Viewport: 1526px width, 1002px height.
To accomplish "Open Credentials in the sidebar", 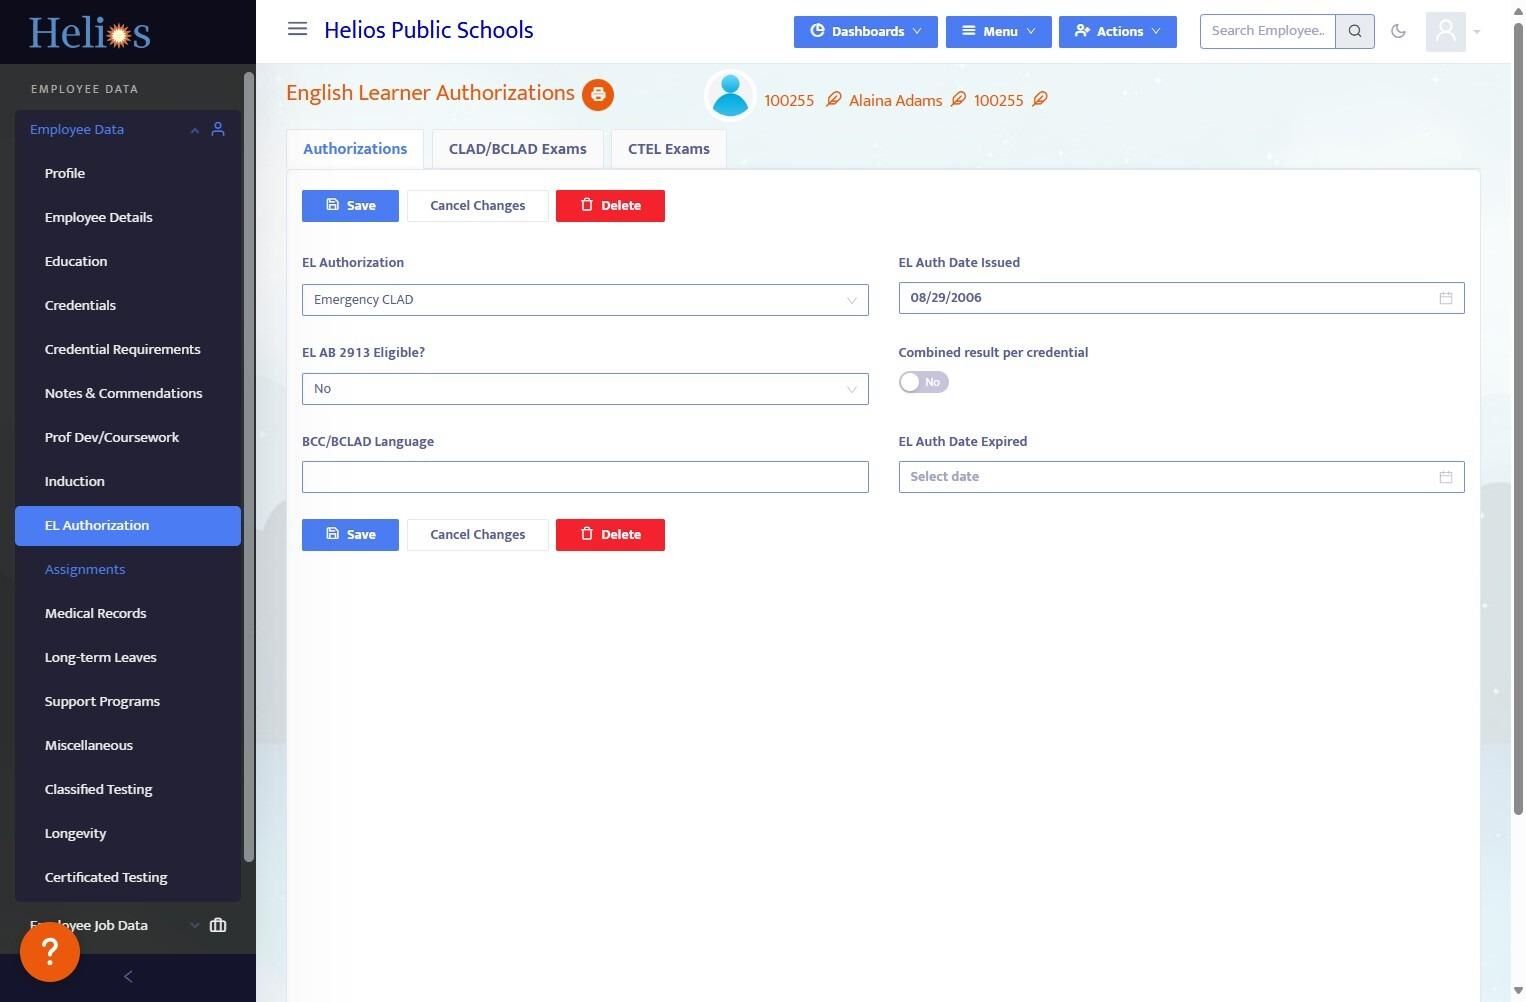I will (128, 305).
